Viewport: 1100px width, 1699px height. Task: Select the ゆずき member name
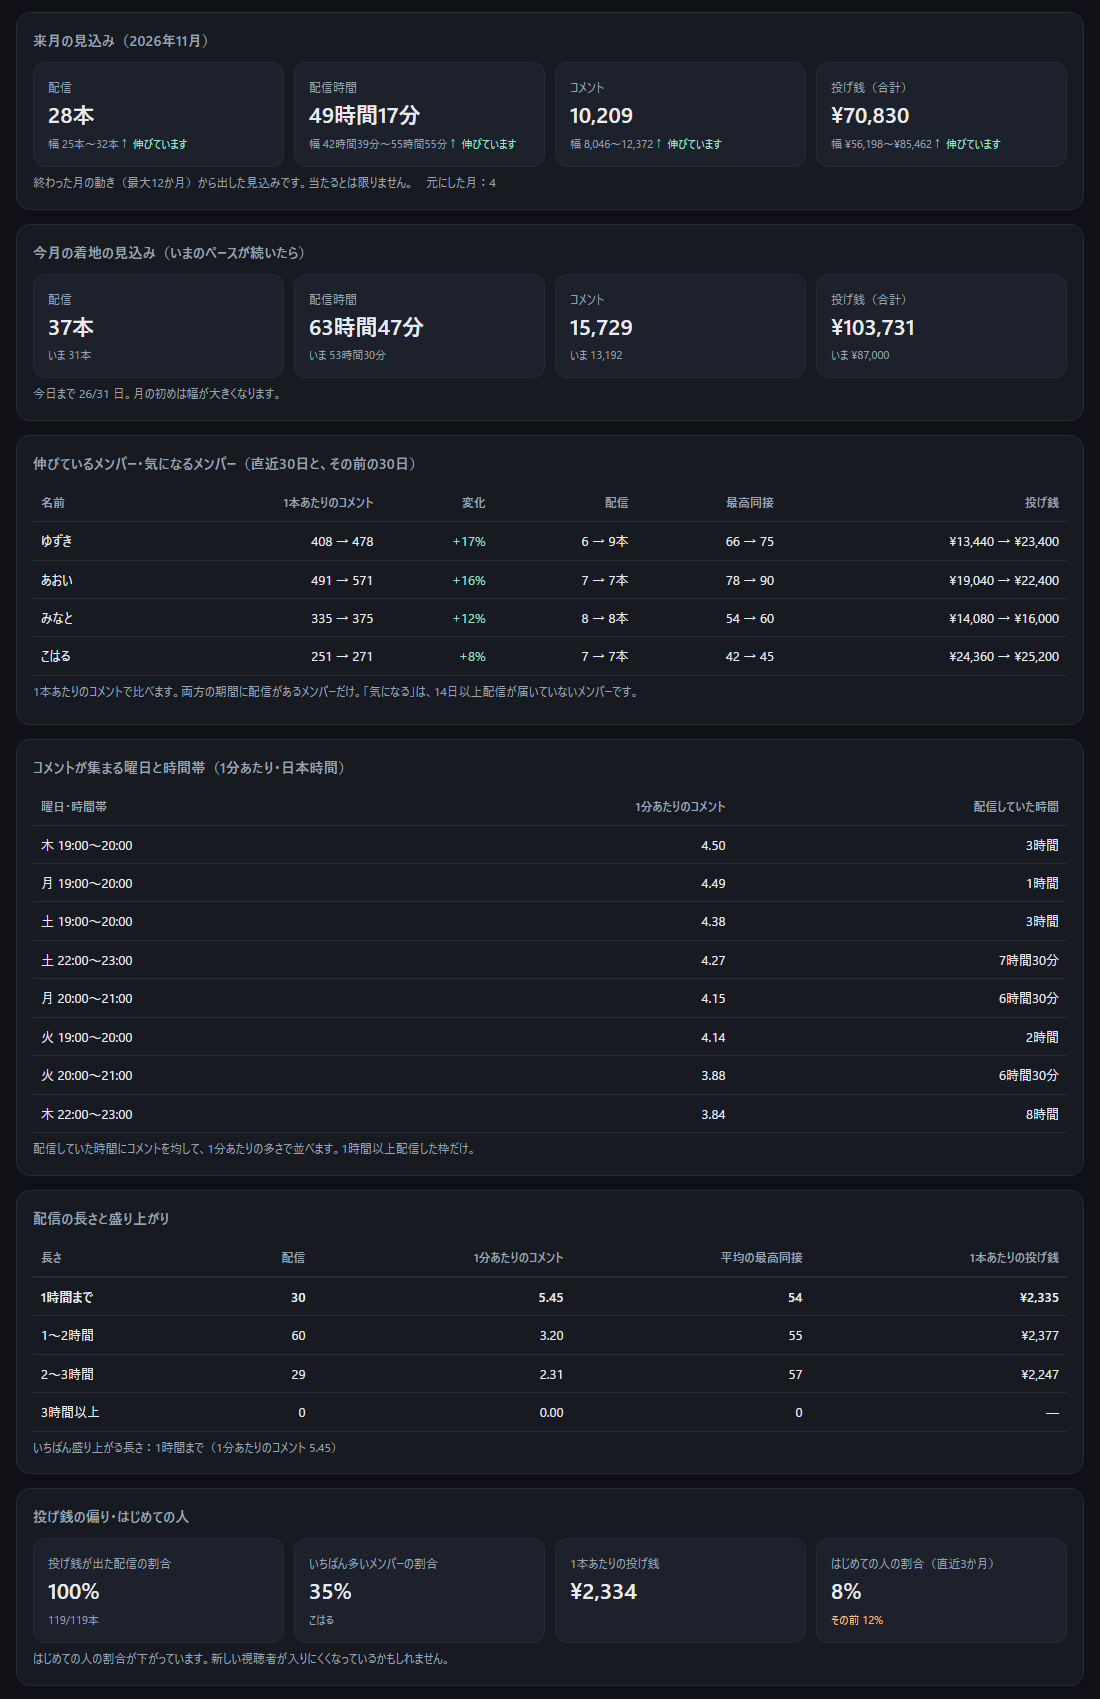pos(57,541)
